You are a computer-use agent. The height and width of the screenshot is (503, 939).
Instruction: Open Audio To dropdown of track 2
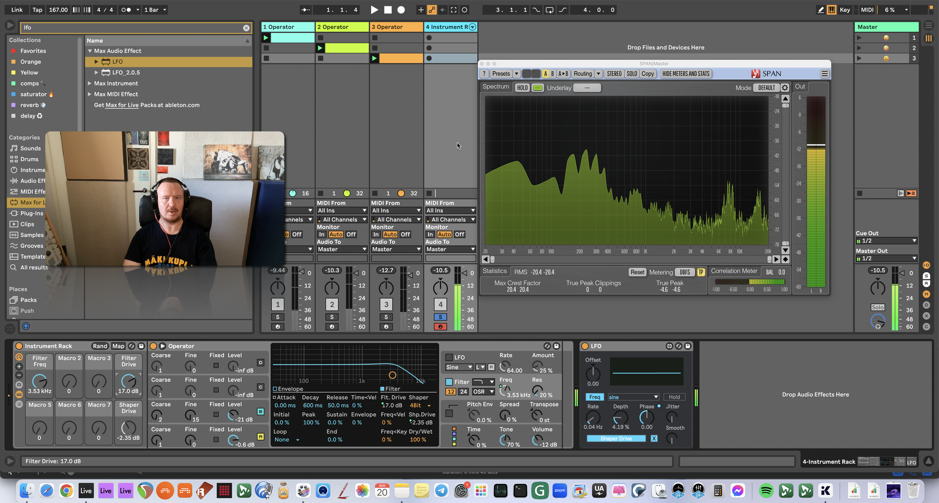[x=342, y=249]
